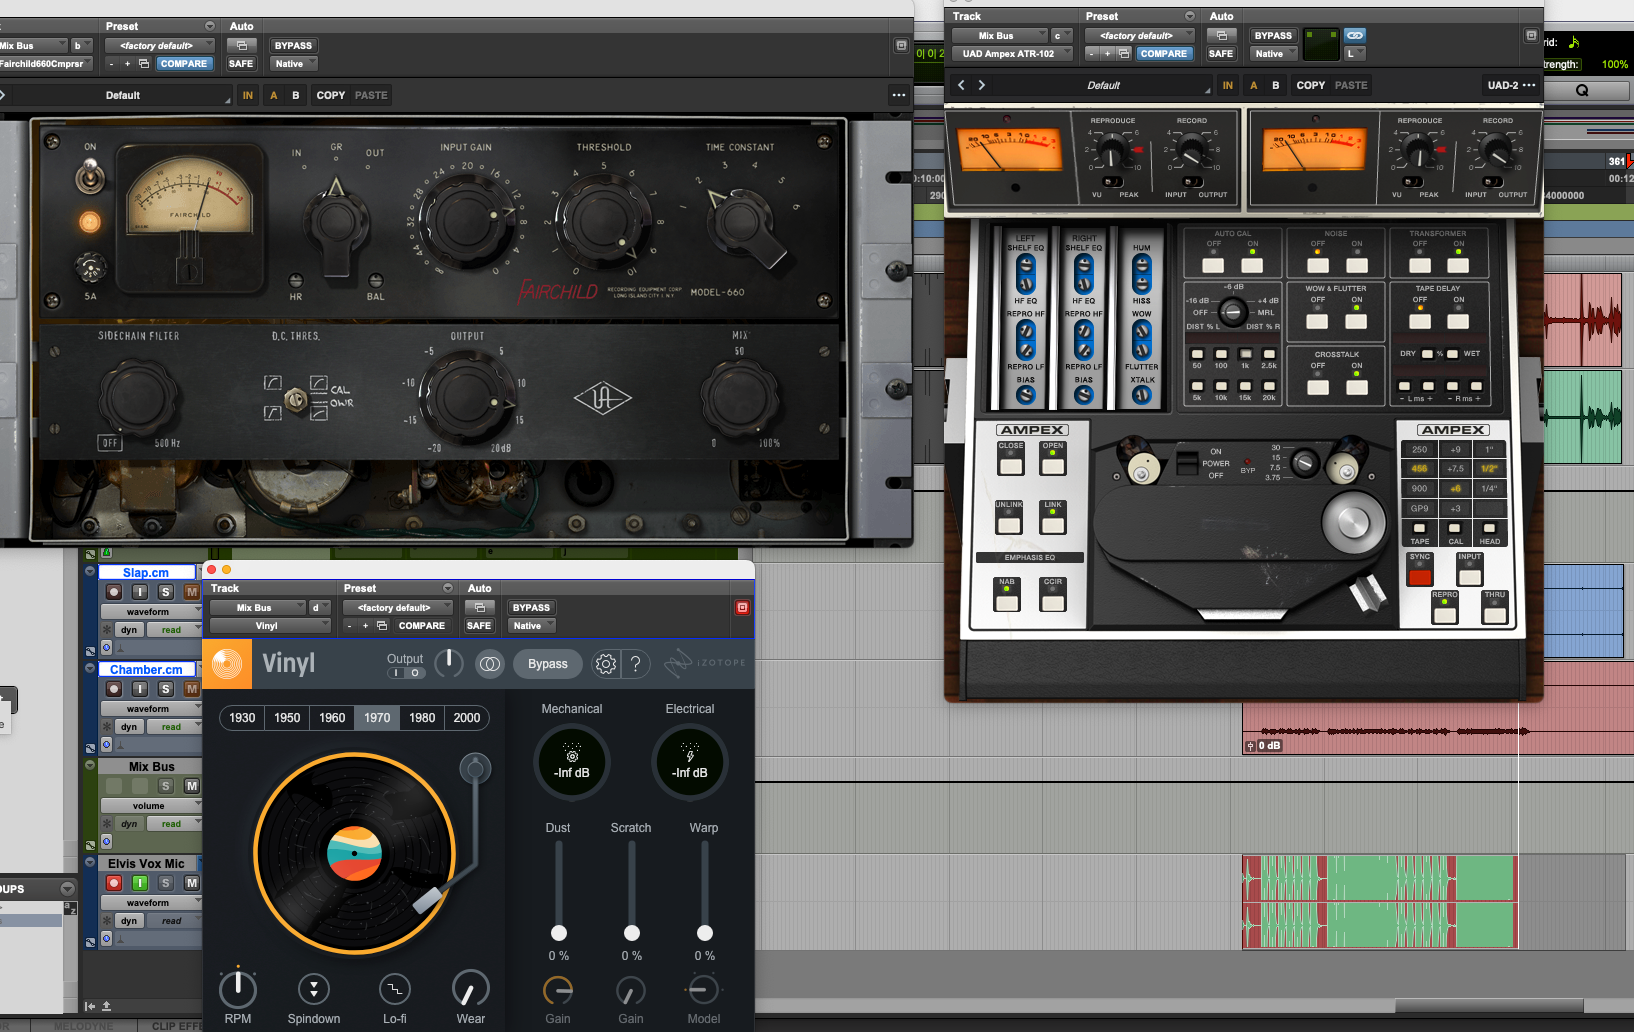This screenshot has height=1032, width=1634.
Task: Go to next preset in Ampex window
Action: 982,85
